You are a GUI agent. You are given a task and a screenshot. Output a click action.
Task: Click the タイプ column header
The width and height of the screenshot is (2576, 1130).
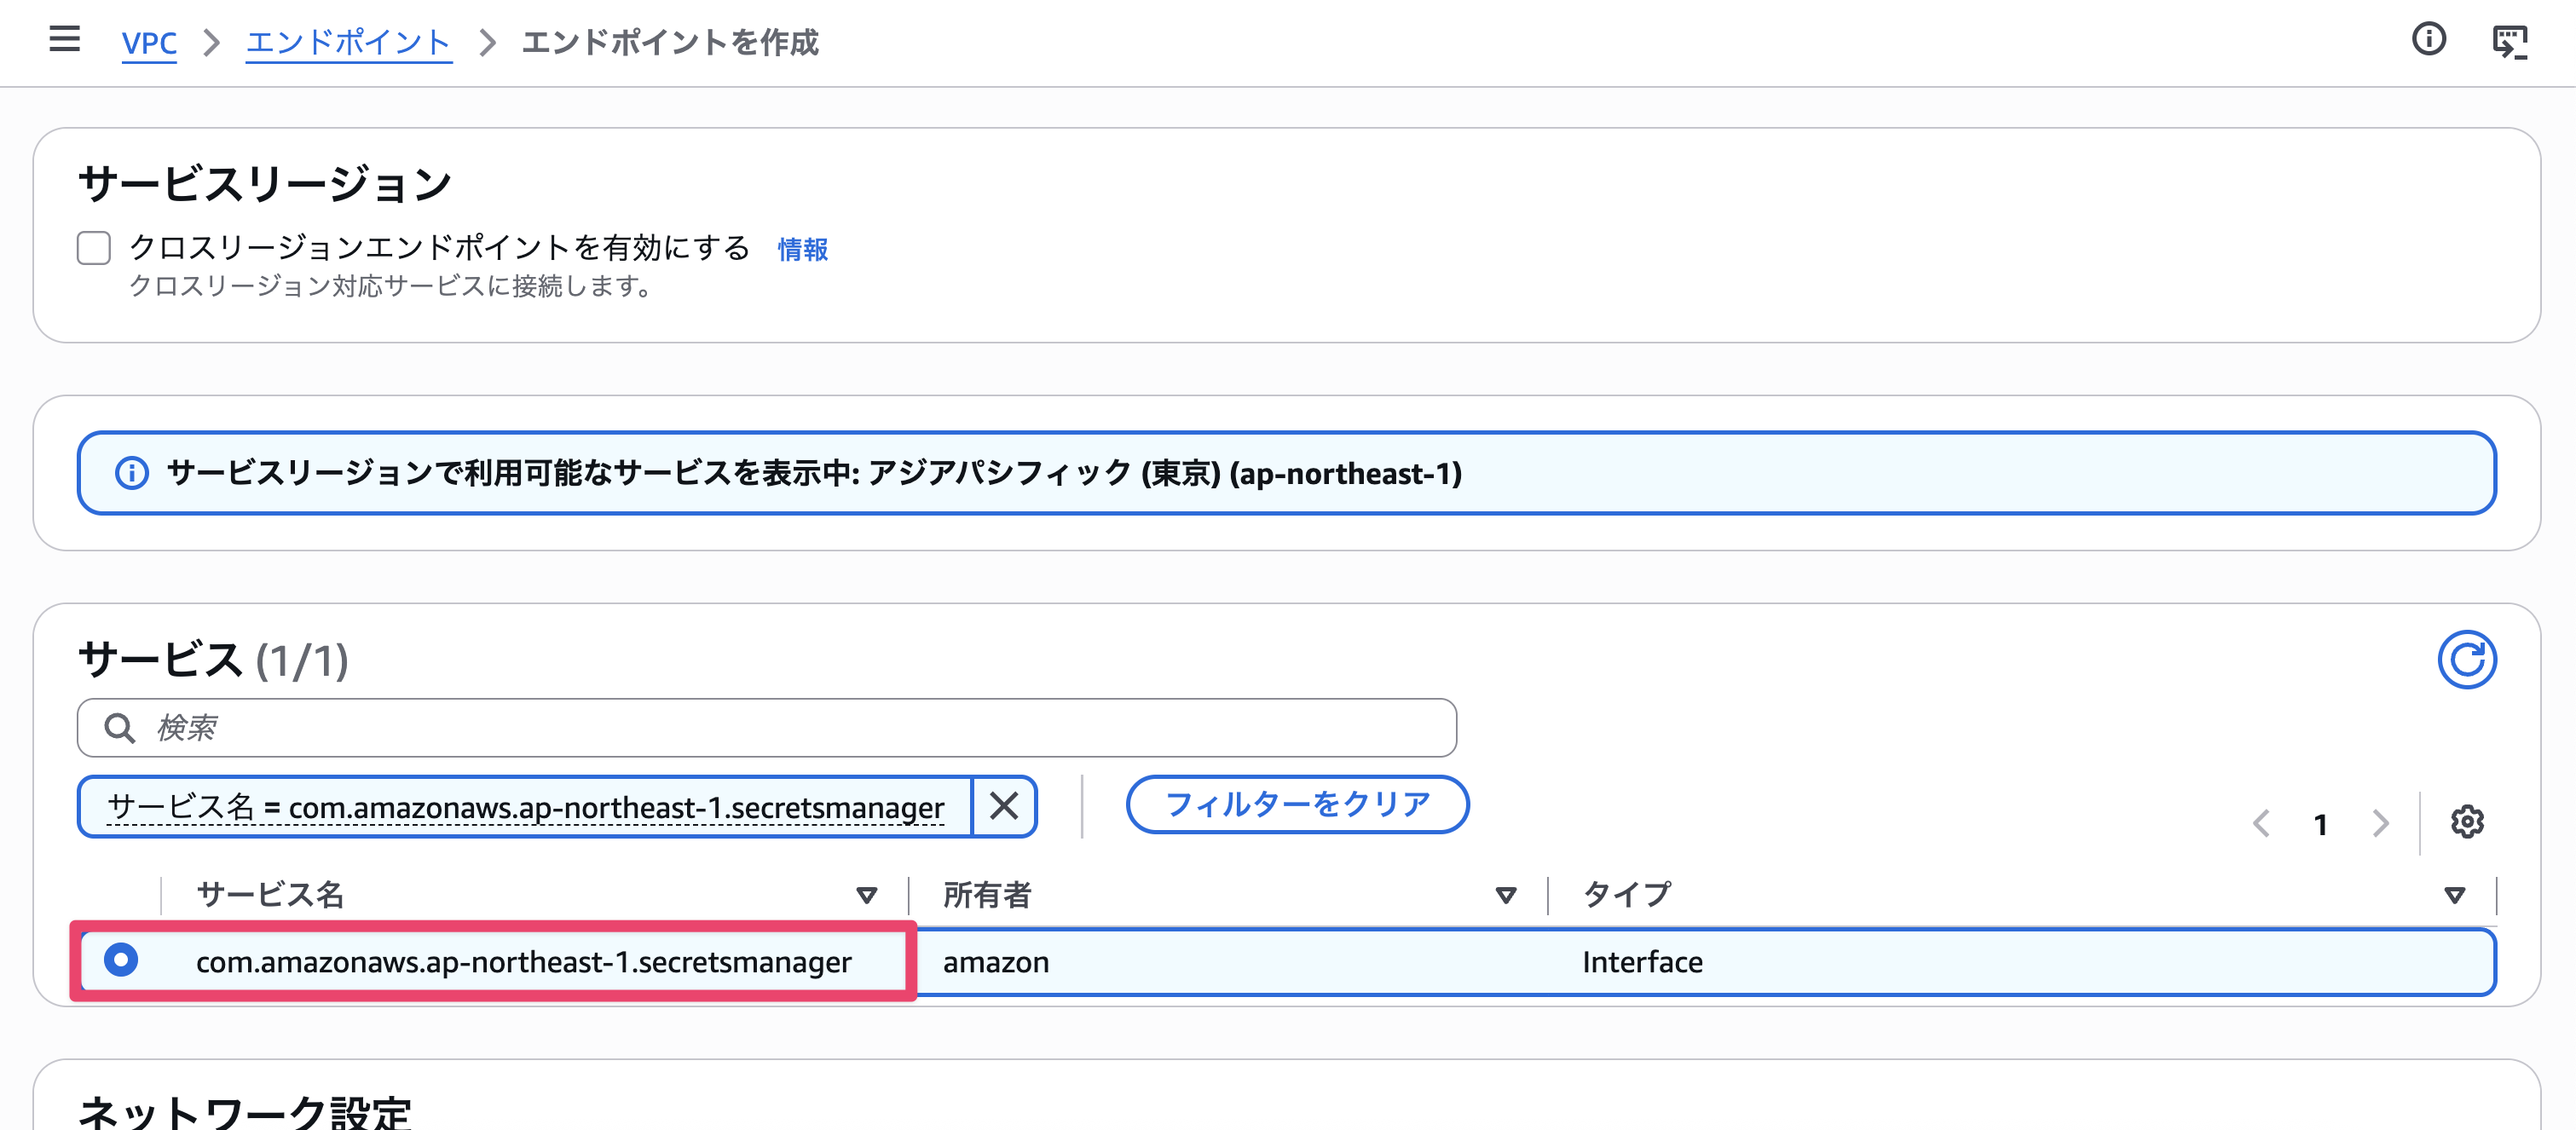1626,895
